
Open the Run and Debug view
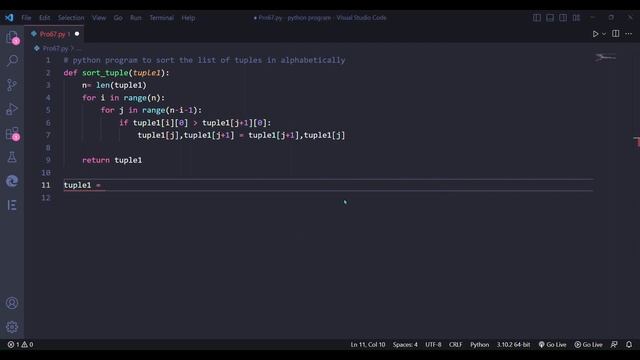coord(12,109)
